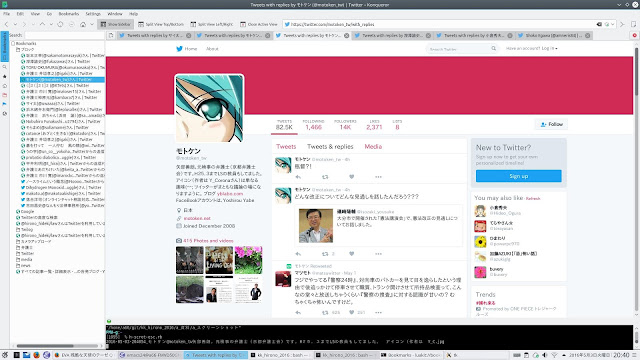640x360 pixels.
Task: Click the Go arrow beside address bar
Action: pyautogui.click(x=622, y=24)
